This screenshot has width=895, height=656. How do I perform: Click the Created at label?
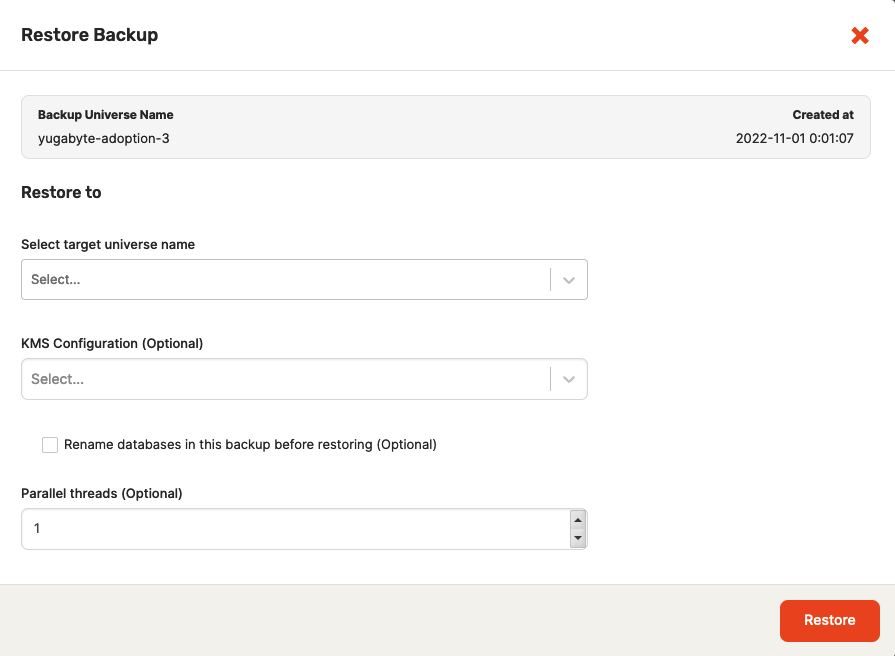tap(822, 115)
